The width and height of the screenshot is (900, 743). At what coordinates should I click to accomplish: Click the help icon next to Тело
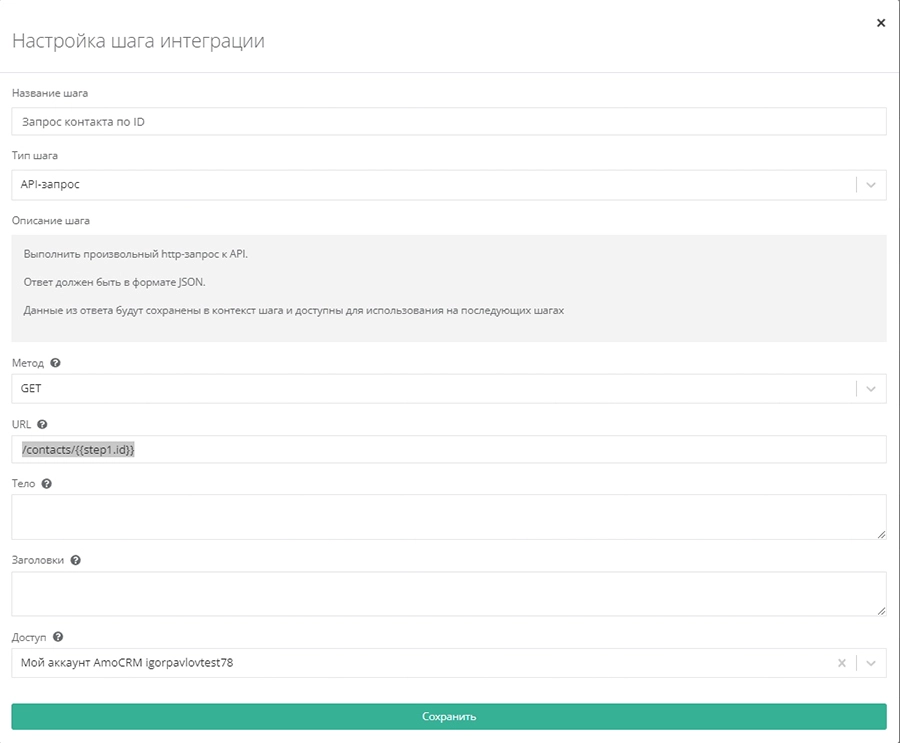[x=47, y=484]
